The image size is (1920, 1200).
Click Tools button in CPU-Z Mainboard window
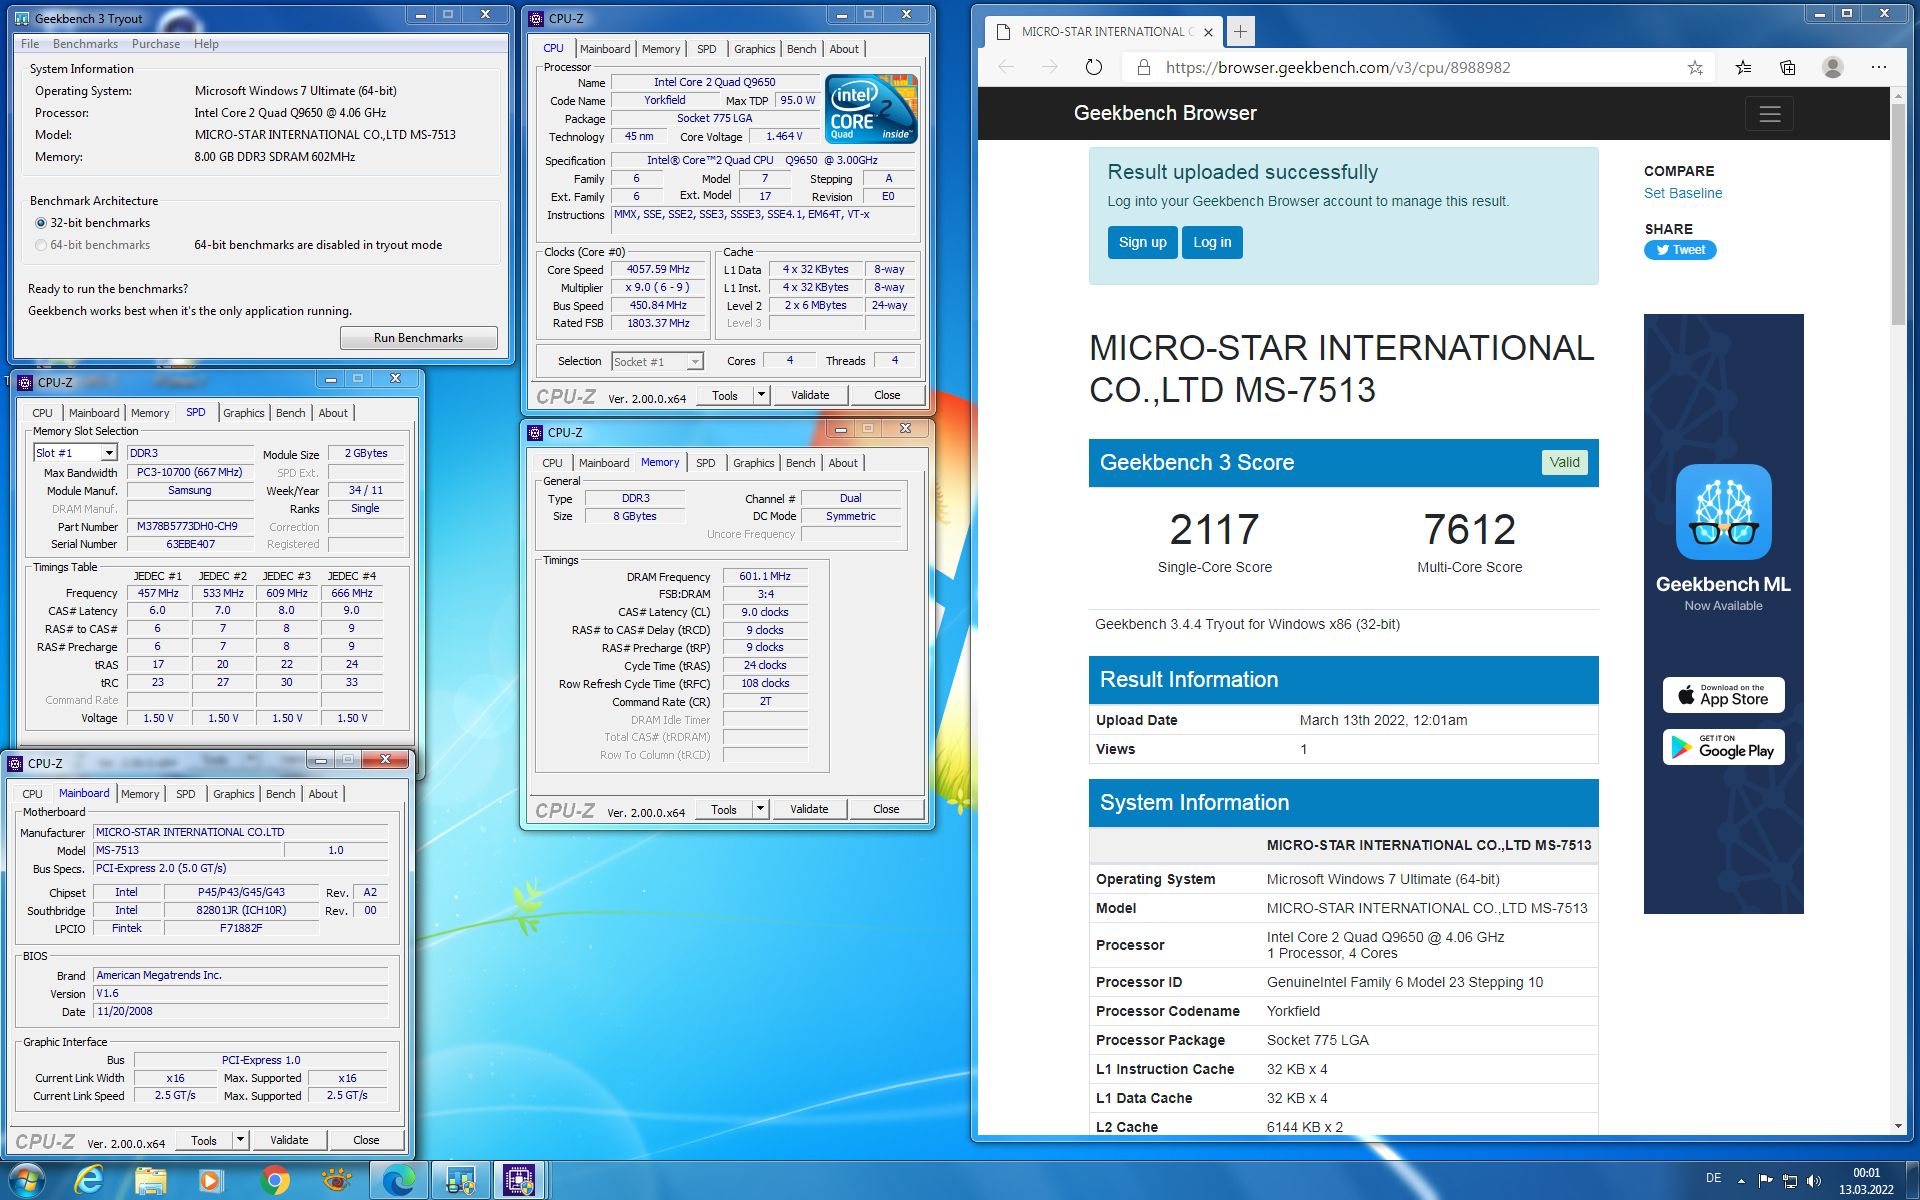click(204, 1140)
